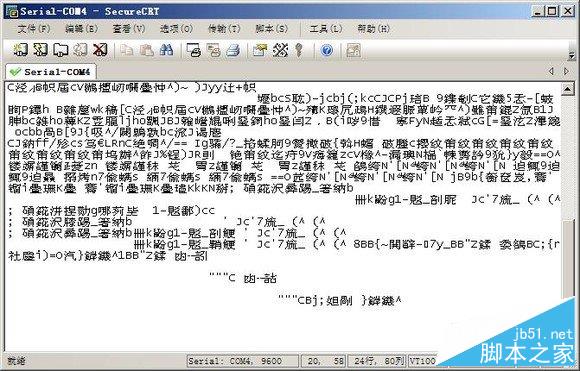
Task: Open the 编辑(E) menu
Action: [x=81, y=29]
